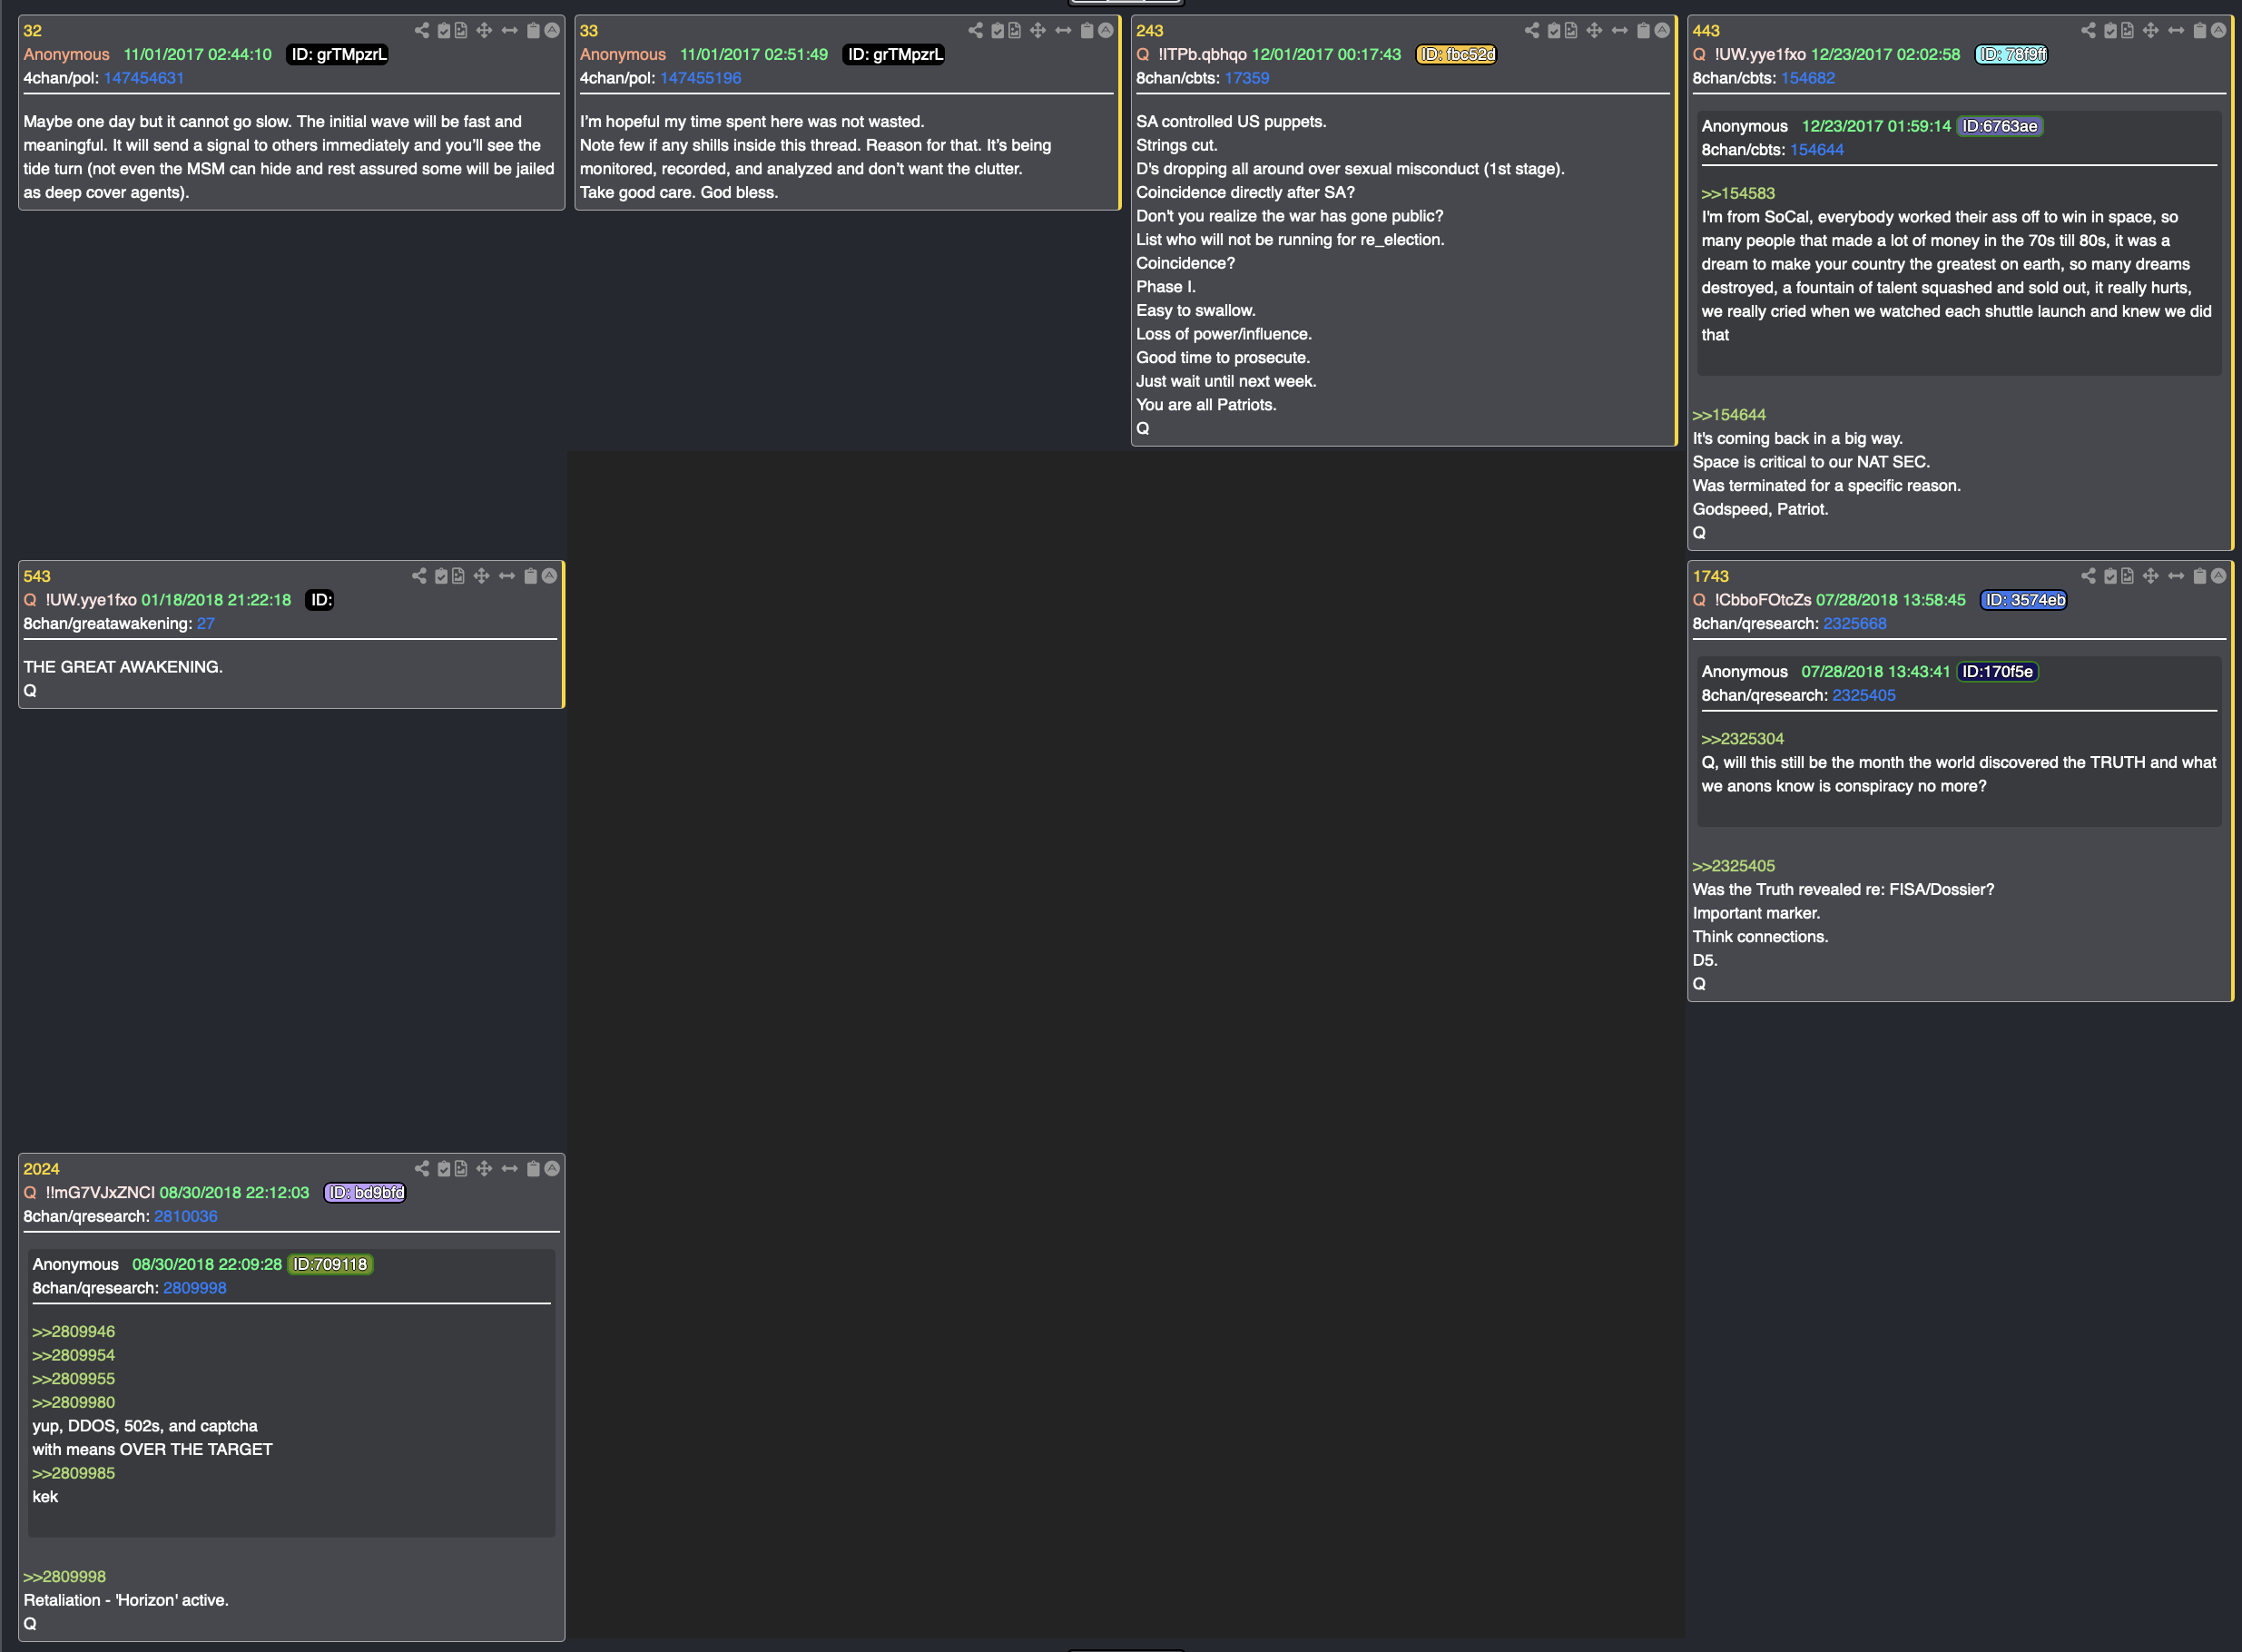
Task: Share post 243 using its share icon
Action: (1532, 30)
